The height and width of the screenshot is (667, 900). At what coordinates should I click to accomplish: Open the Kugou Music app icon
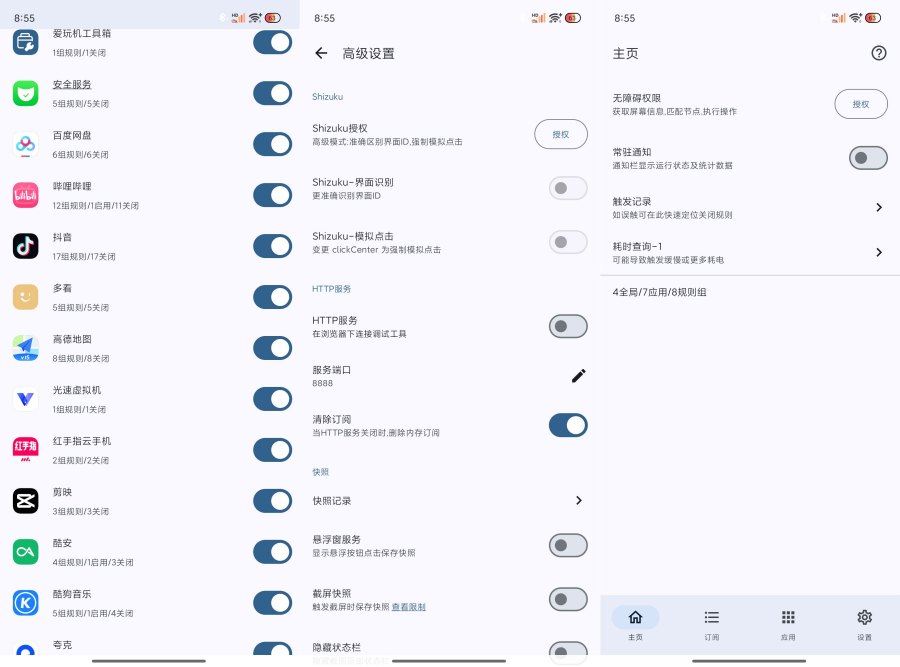tap(25, 602)
